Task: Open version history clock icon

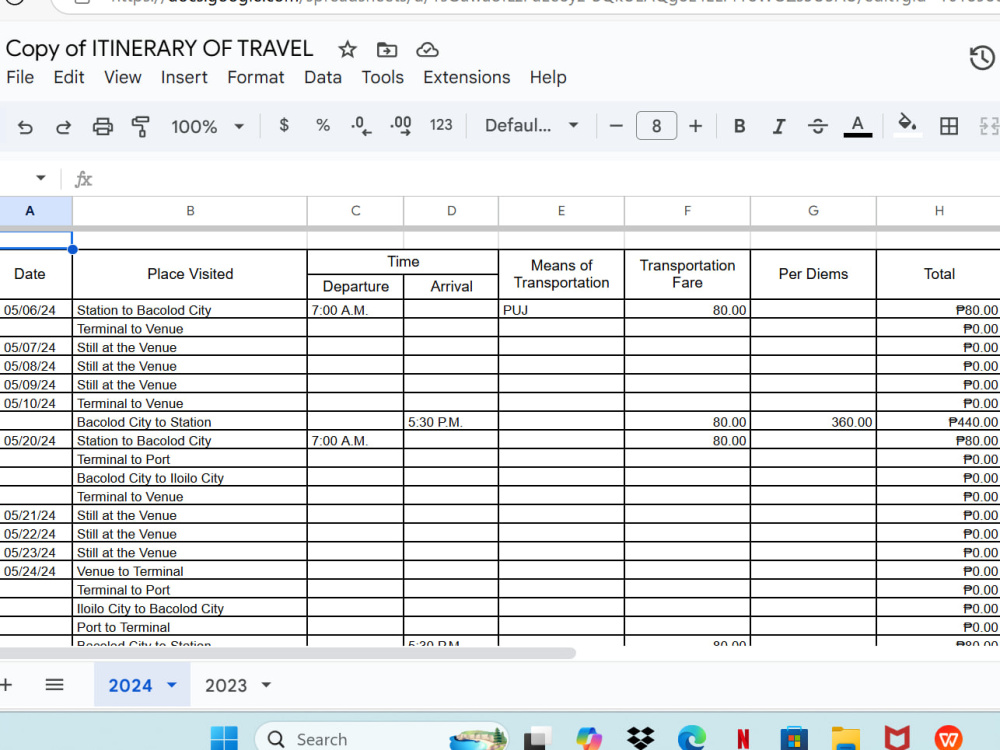Action: point(982,58)
